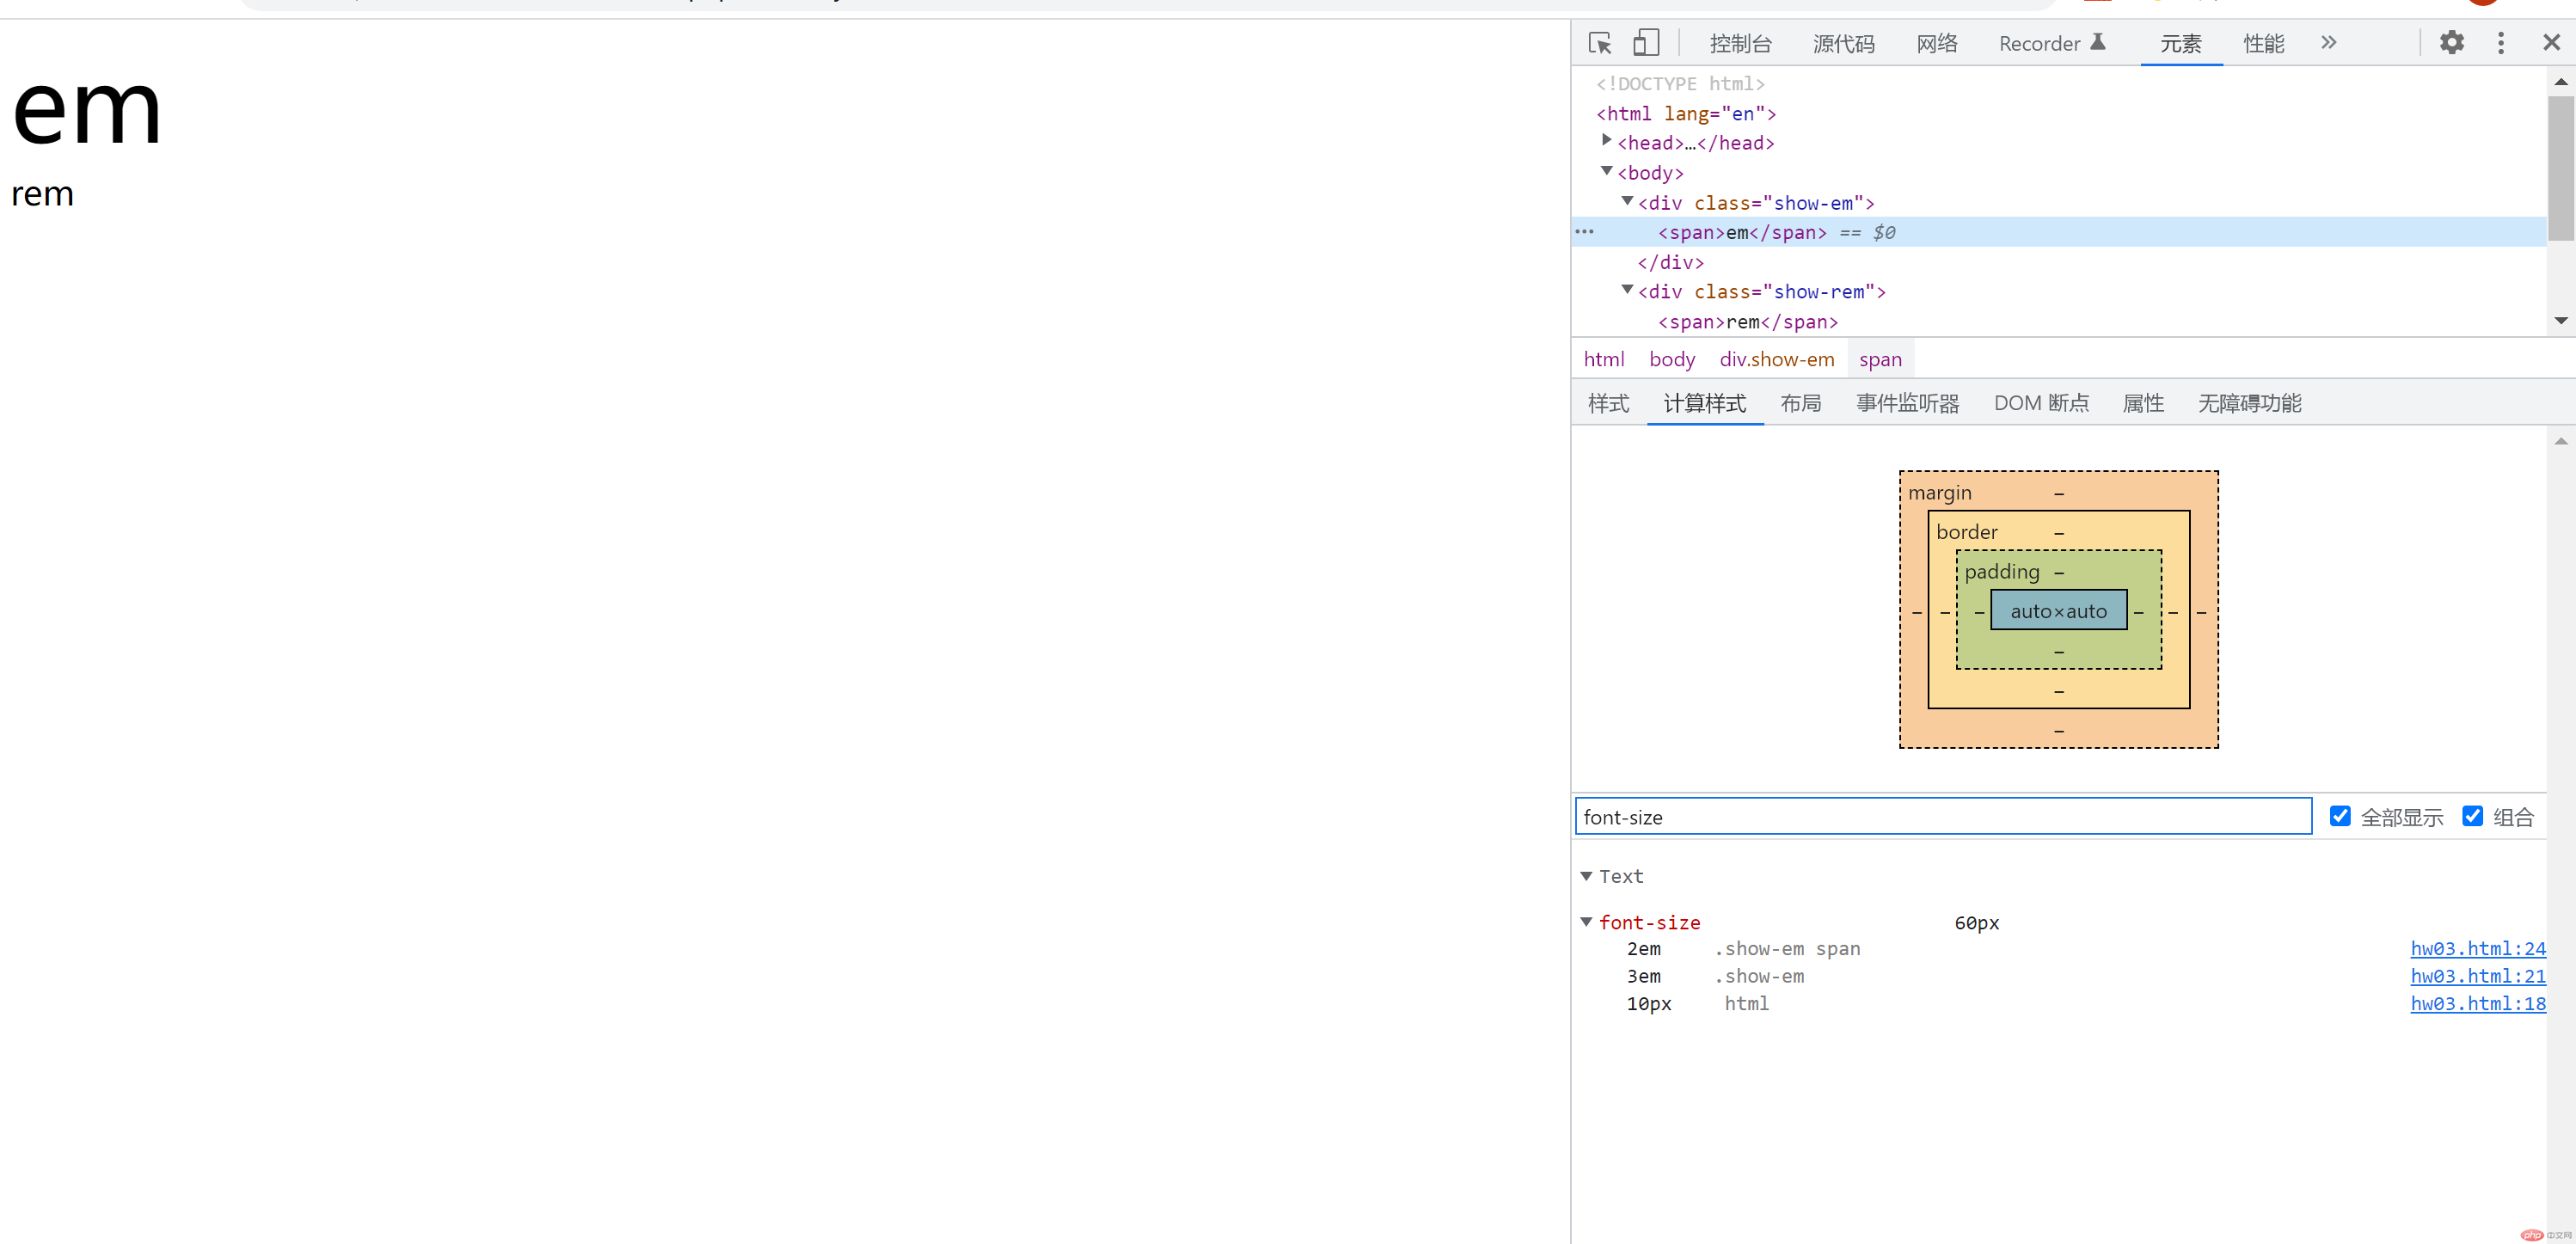Select html in the breadcrumb bar
Viewport: 2576px width, 1244px height.
click(x=1603, y=359)
